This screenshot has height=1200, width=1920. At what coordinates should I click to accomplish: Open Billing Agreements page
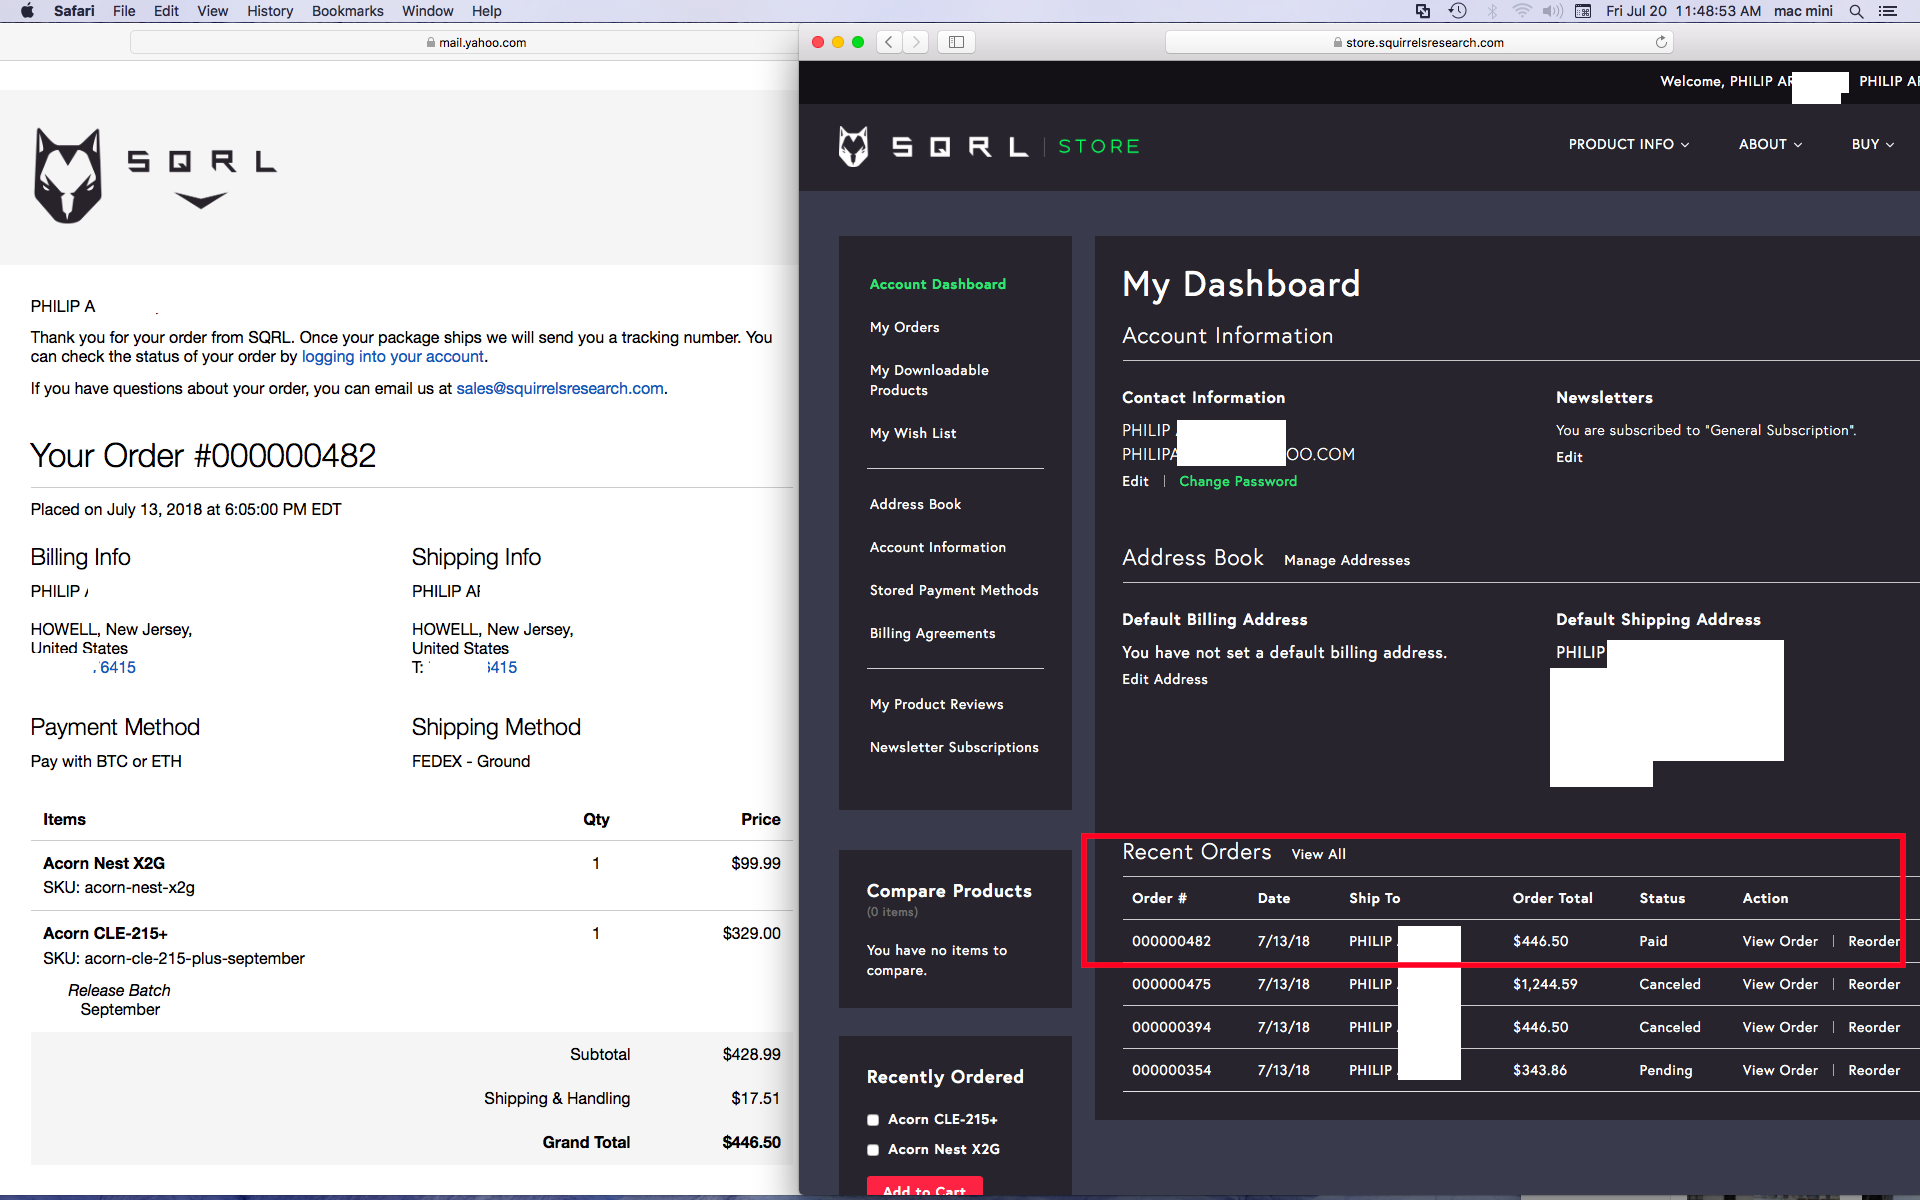932,633
